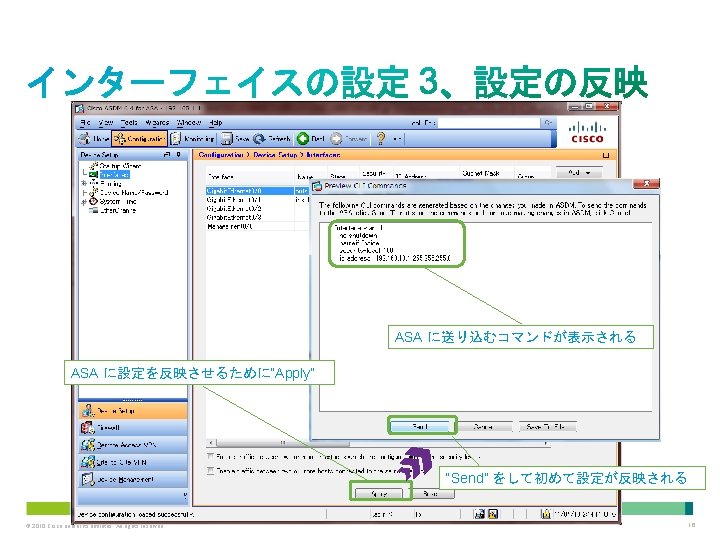Go Back with the green arrow icon
720x540 pixels.
pos(303,138)
